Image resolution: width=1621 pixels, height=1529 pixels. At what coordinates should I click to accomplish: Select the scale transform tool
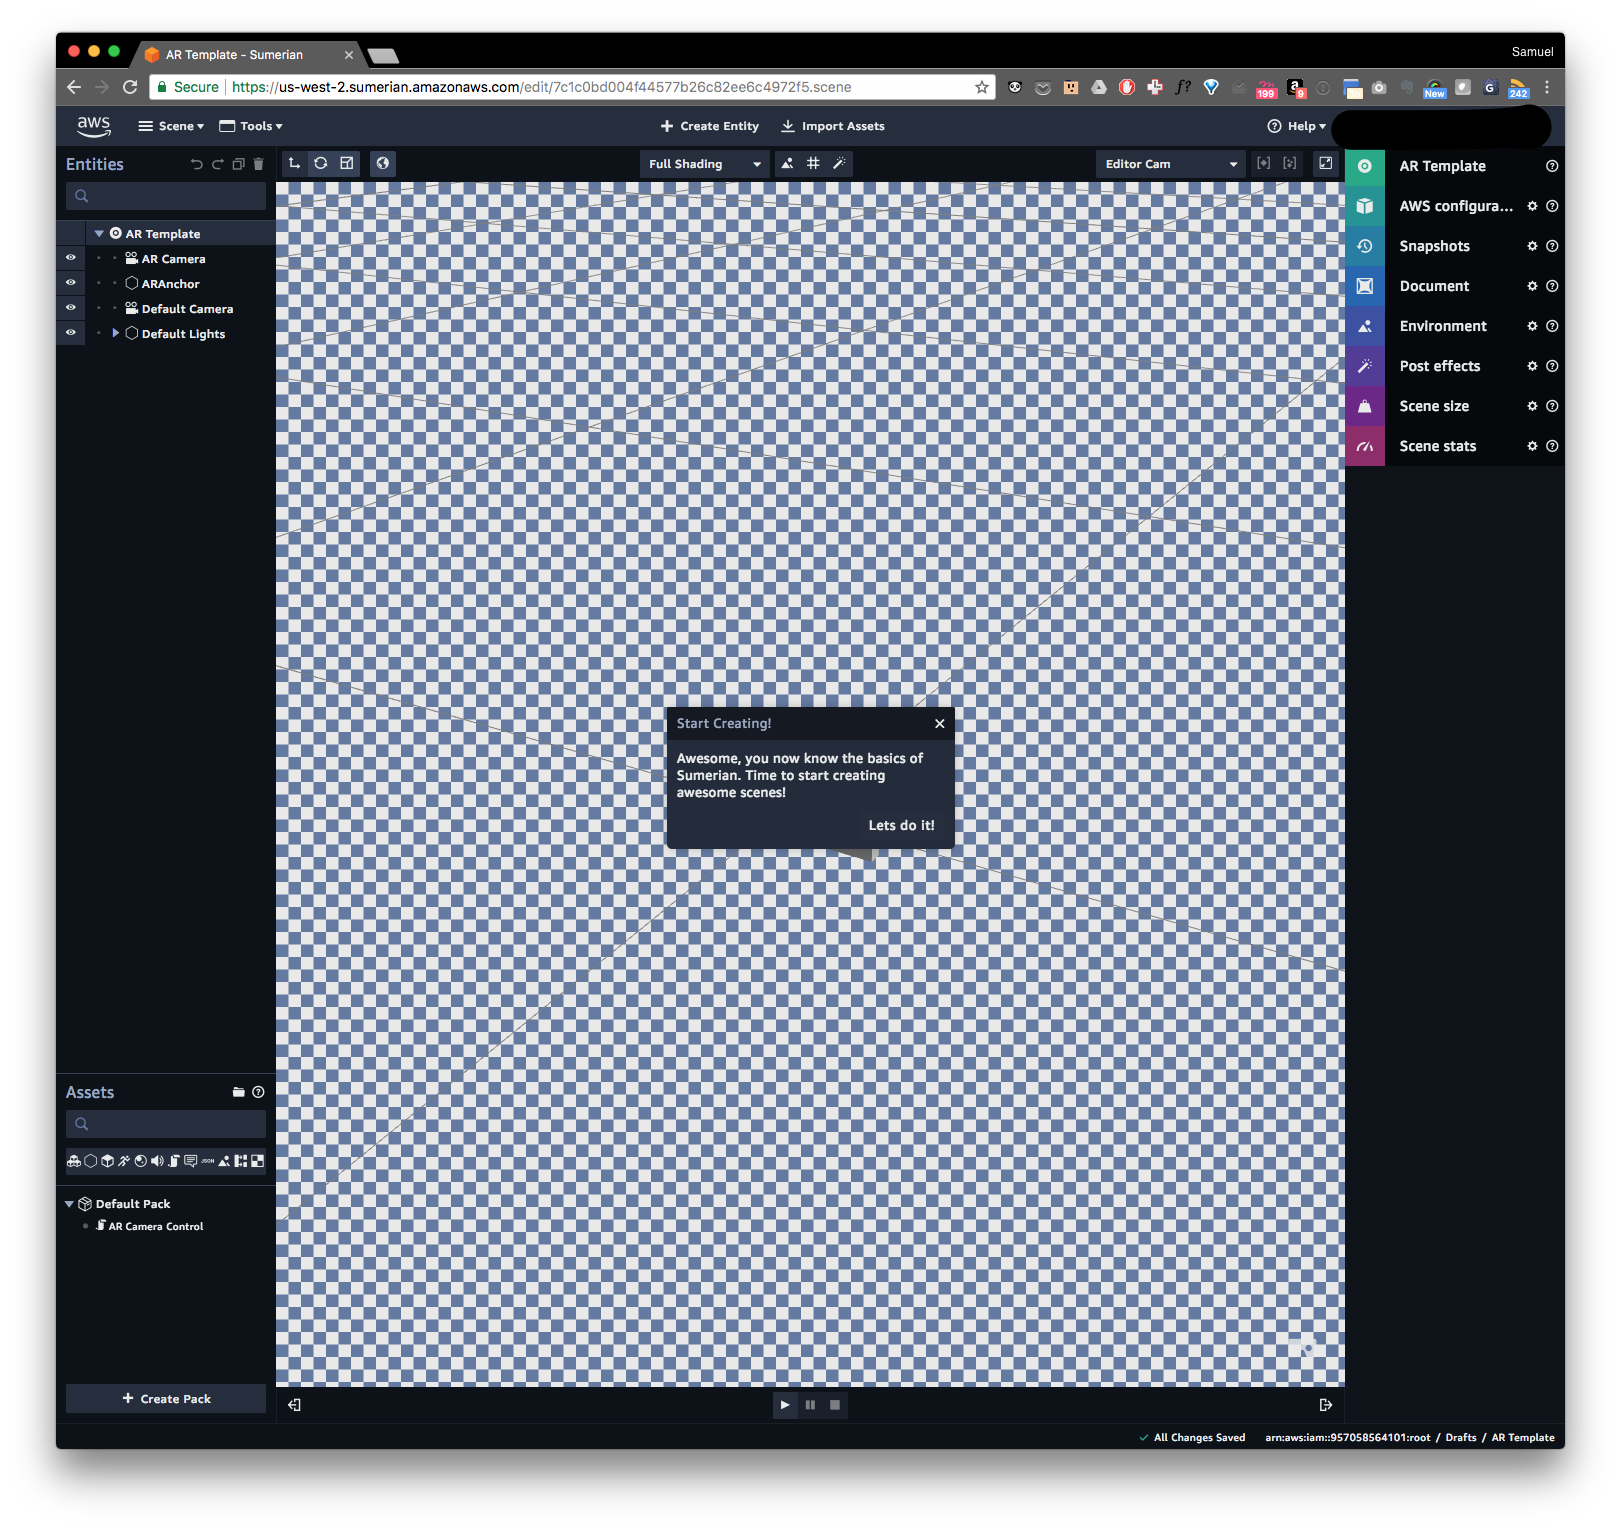coord(347,163)
